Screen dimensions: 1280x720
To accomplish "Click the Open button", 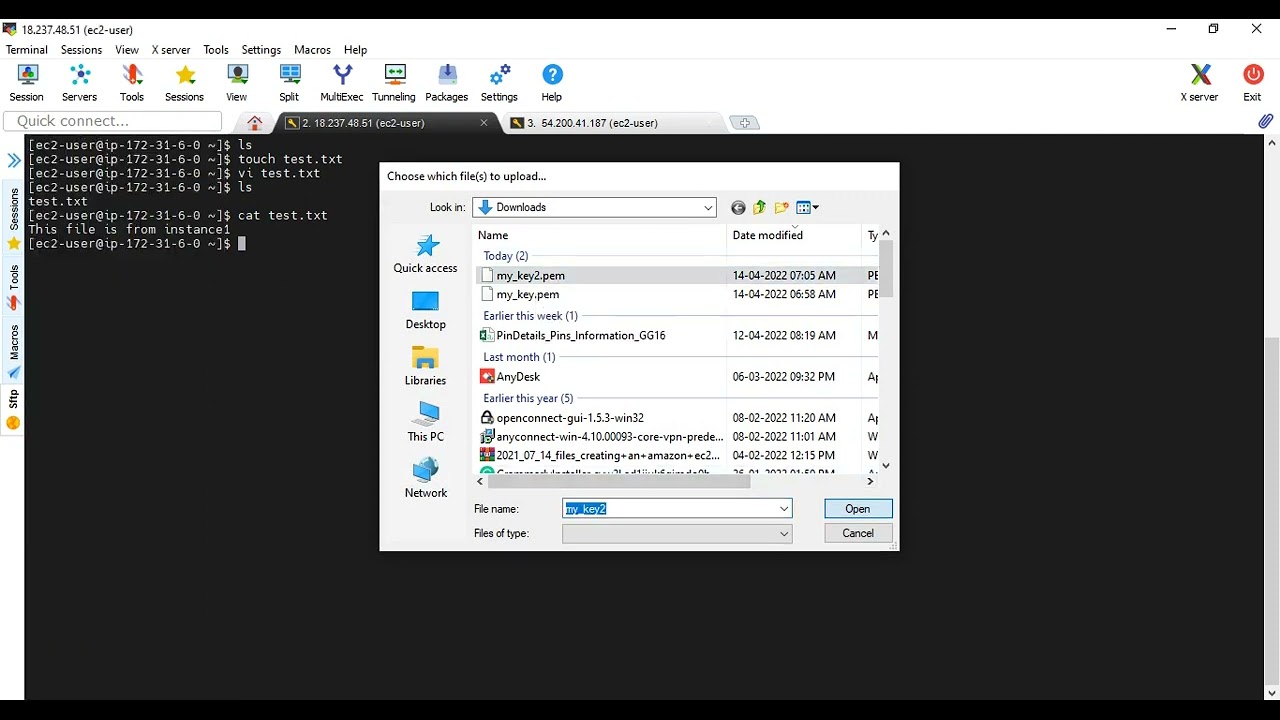I will pyautogui.click(x=858, y=509).
